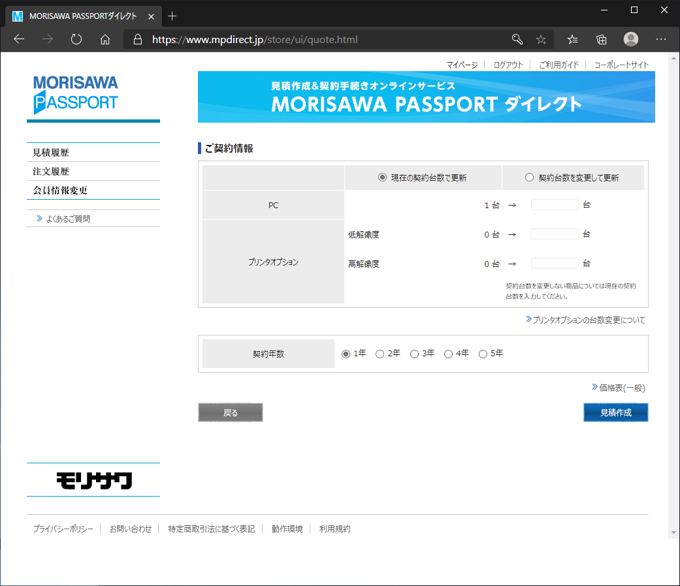Screen dimensions: 680x586
Task: Open プライバシーポリシー footer link
Action: (63, 529)
